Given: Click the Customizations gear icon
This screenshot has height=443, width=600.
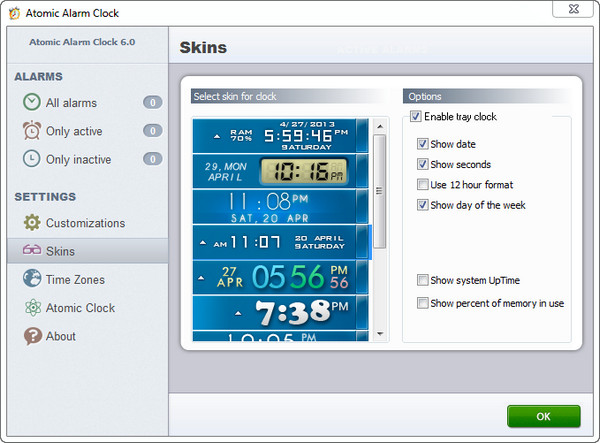Looking at the screenshot, I should click(x=32, y=223).
